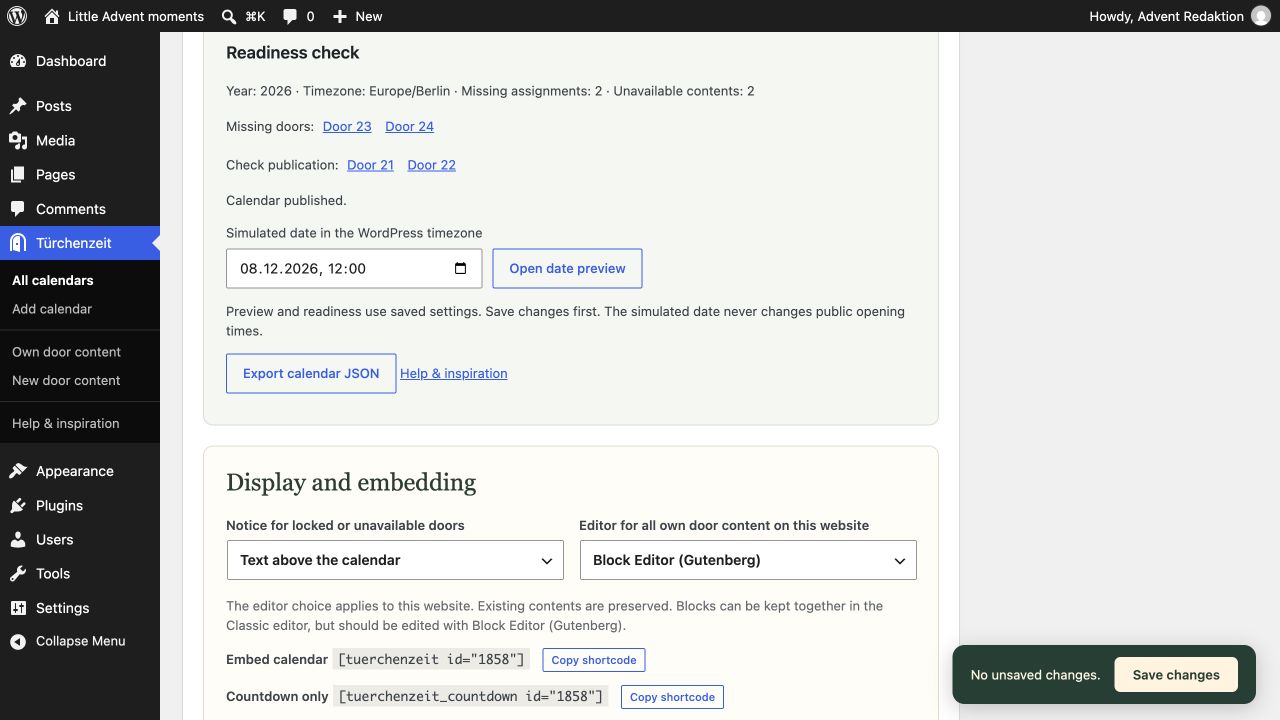The height and width of the screenshot is (720, 1280).
Task: Open the WordPress logo menu
Action: (x=17, y=16)
